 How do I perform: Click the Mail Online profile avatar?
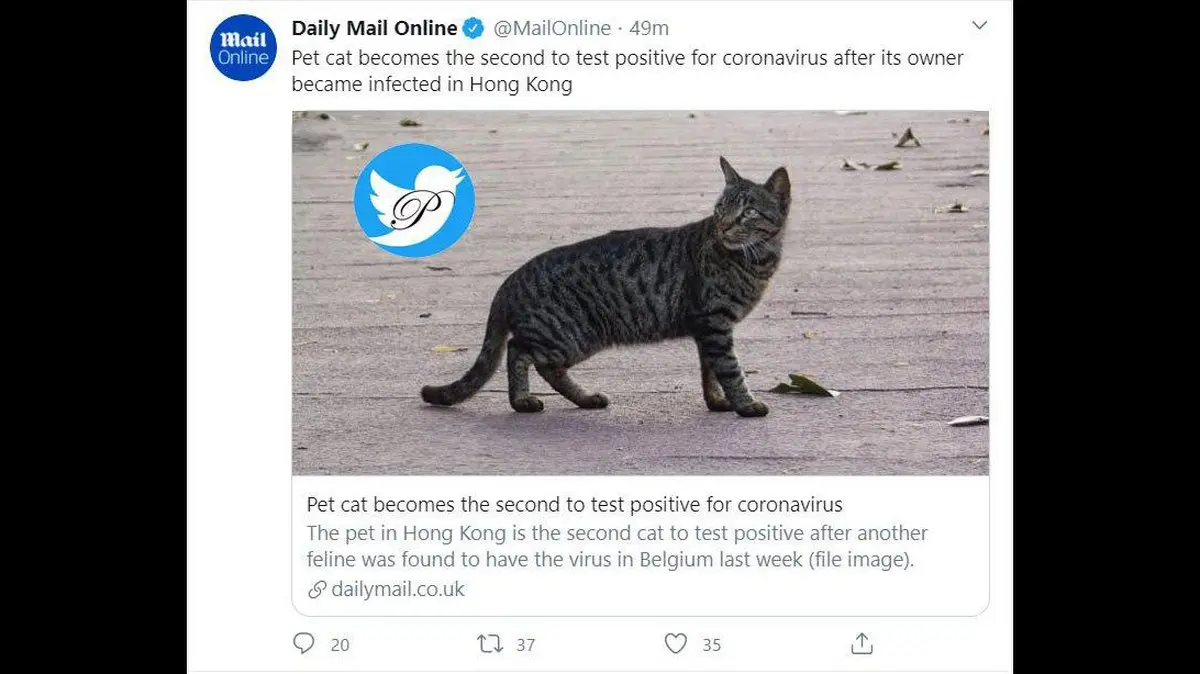[243, 49]
